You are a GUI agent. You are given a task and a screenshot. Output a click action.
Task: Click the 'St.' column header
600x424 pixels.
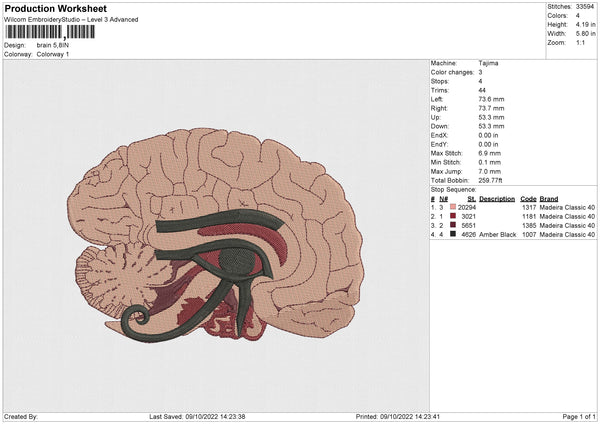tap(471, 199)
